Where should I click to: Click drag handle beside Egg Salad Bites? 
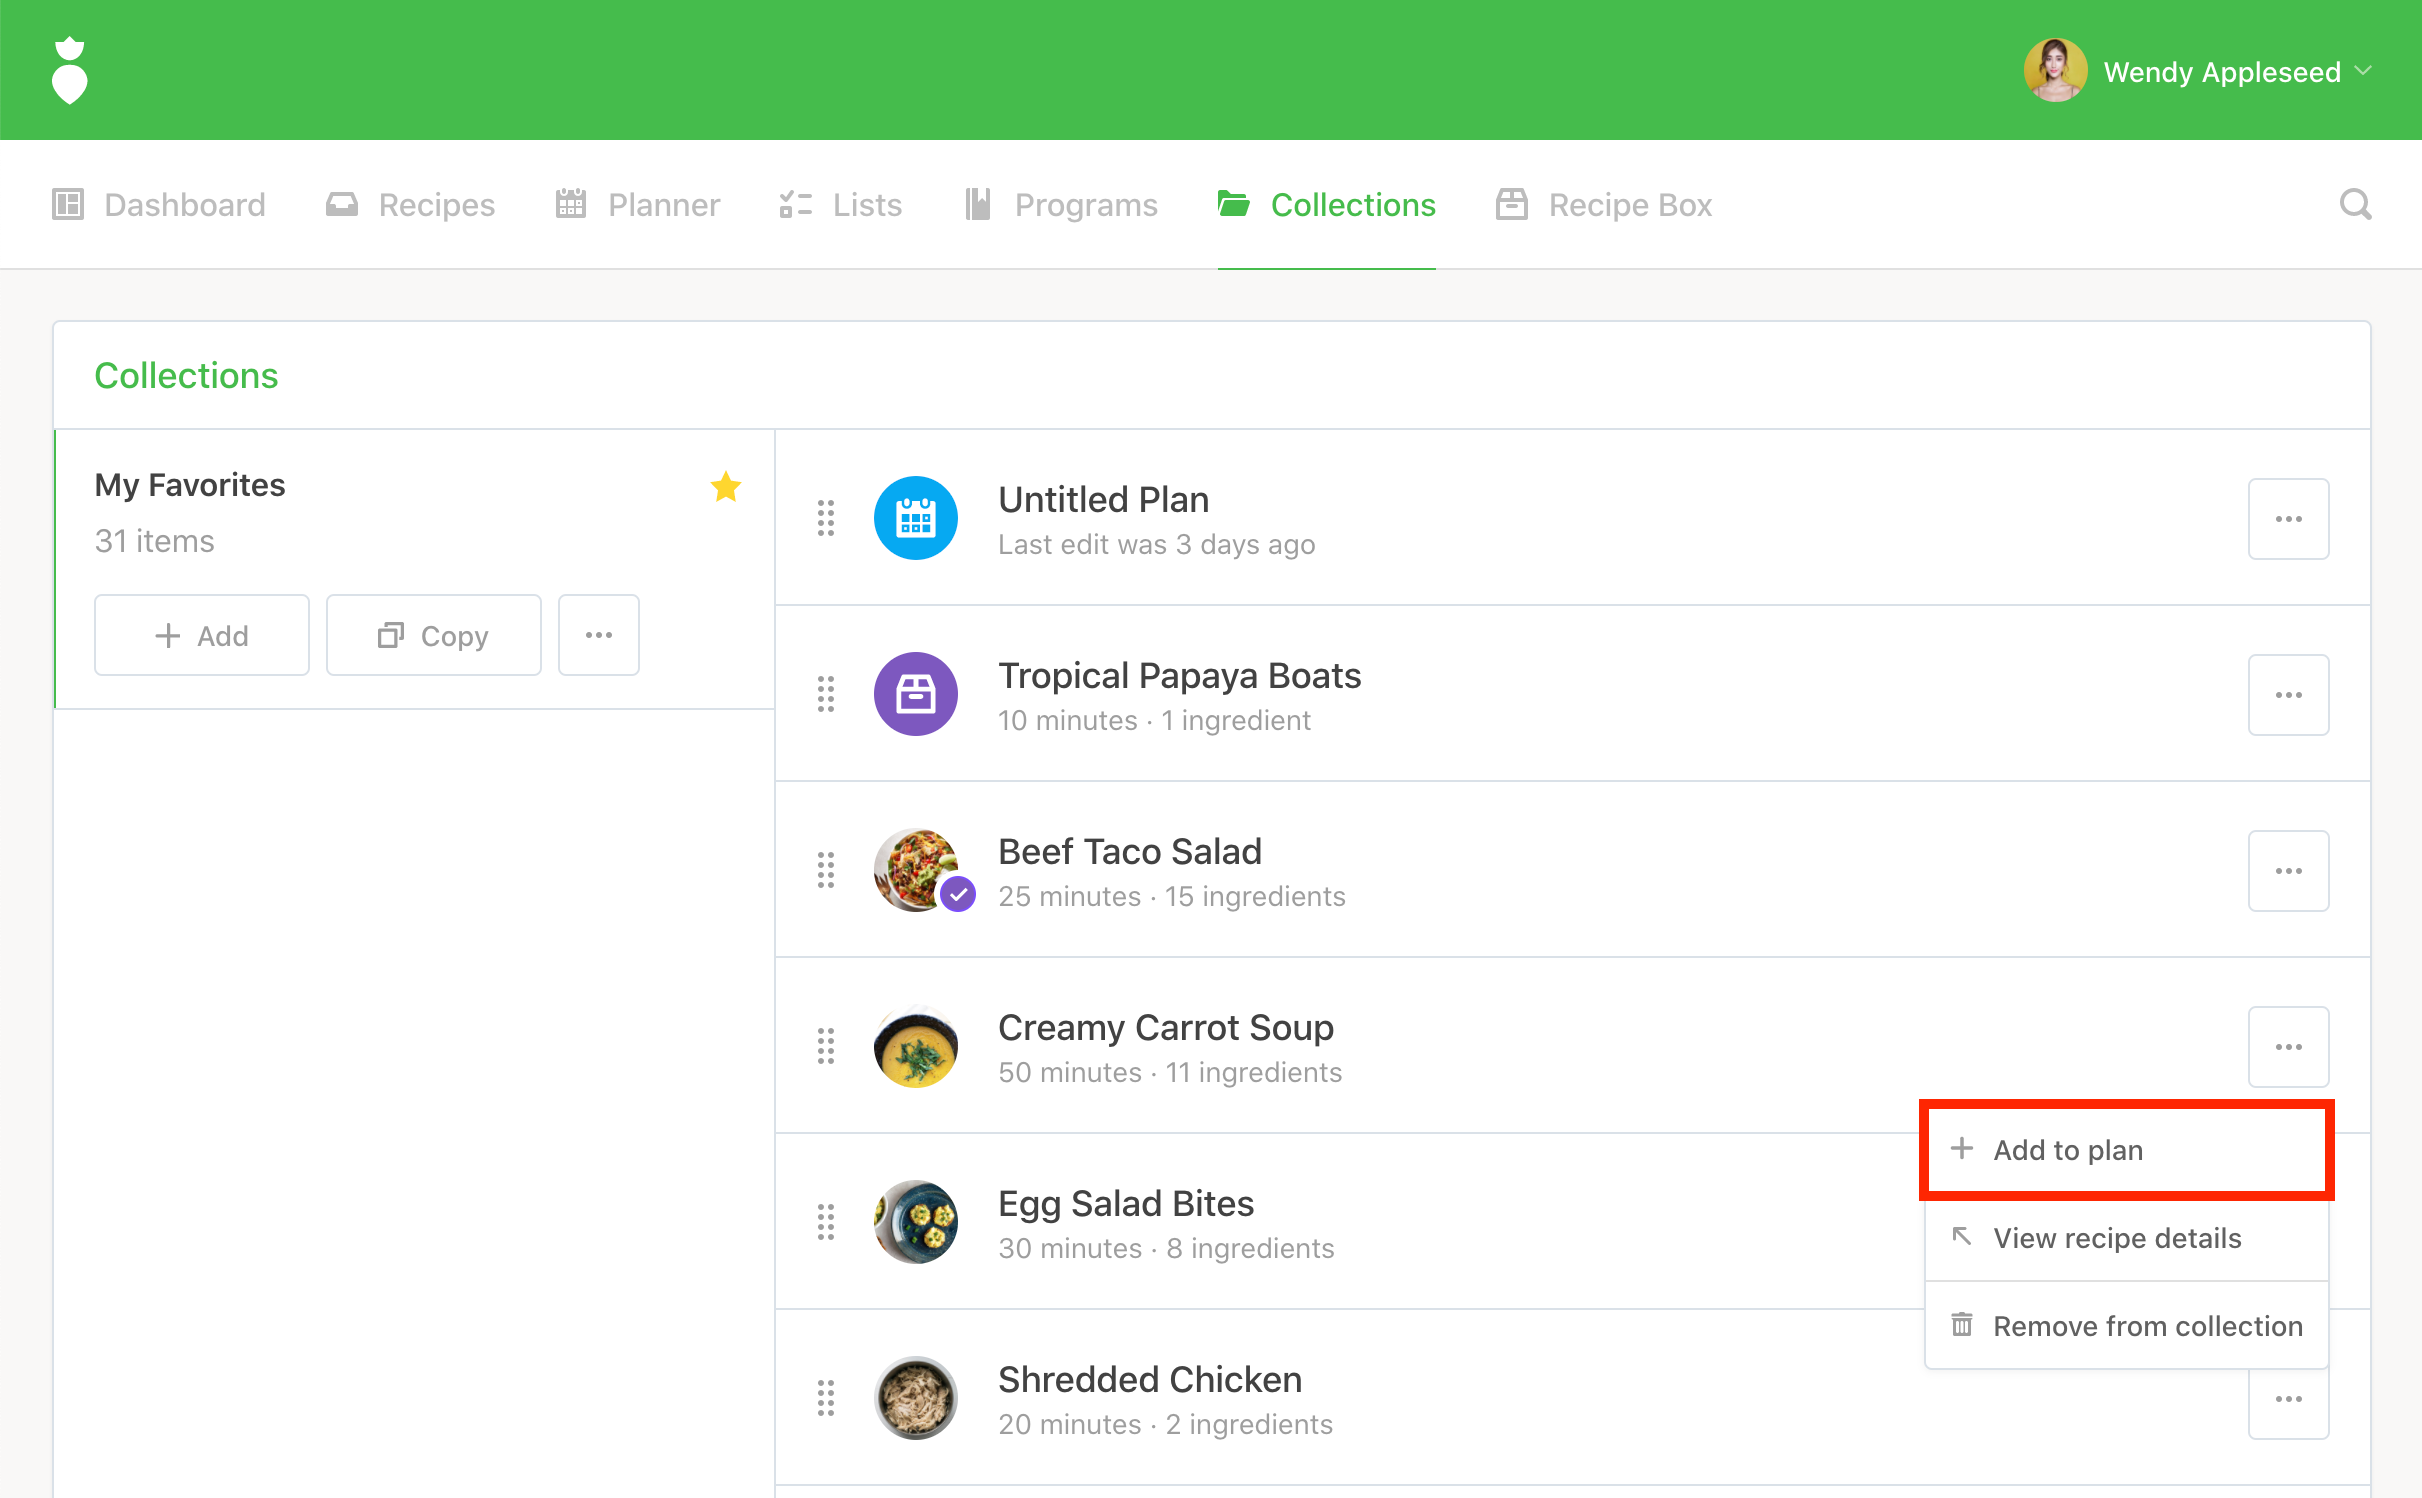(x=826, y=1222)
